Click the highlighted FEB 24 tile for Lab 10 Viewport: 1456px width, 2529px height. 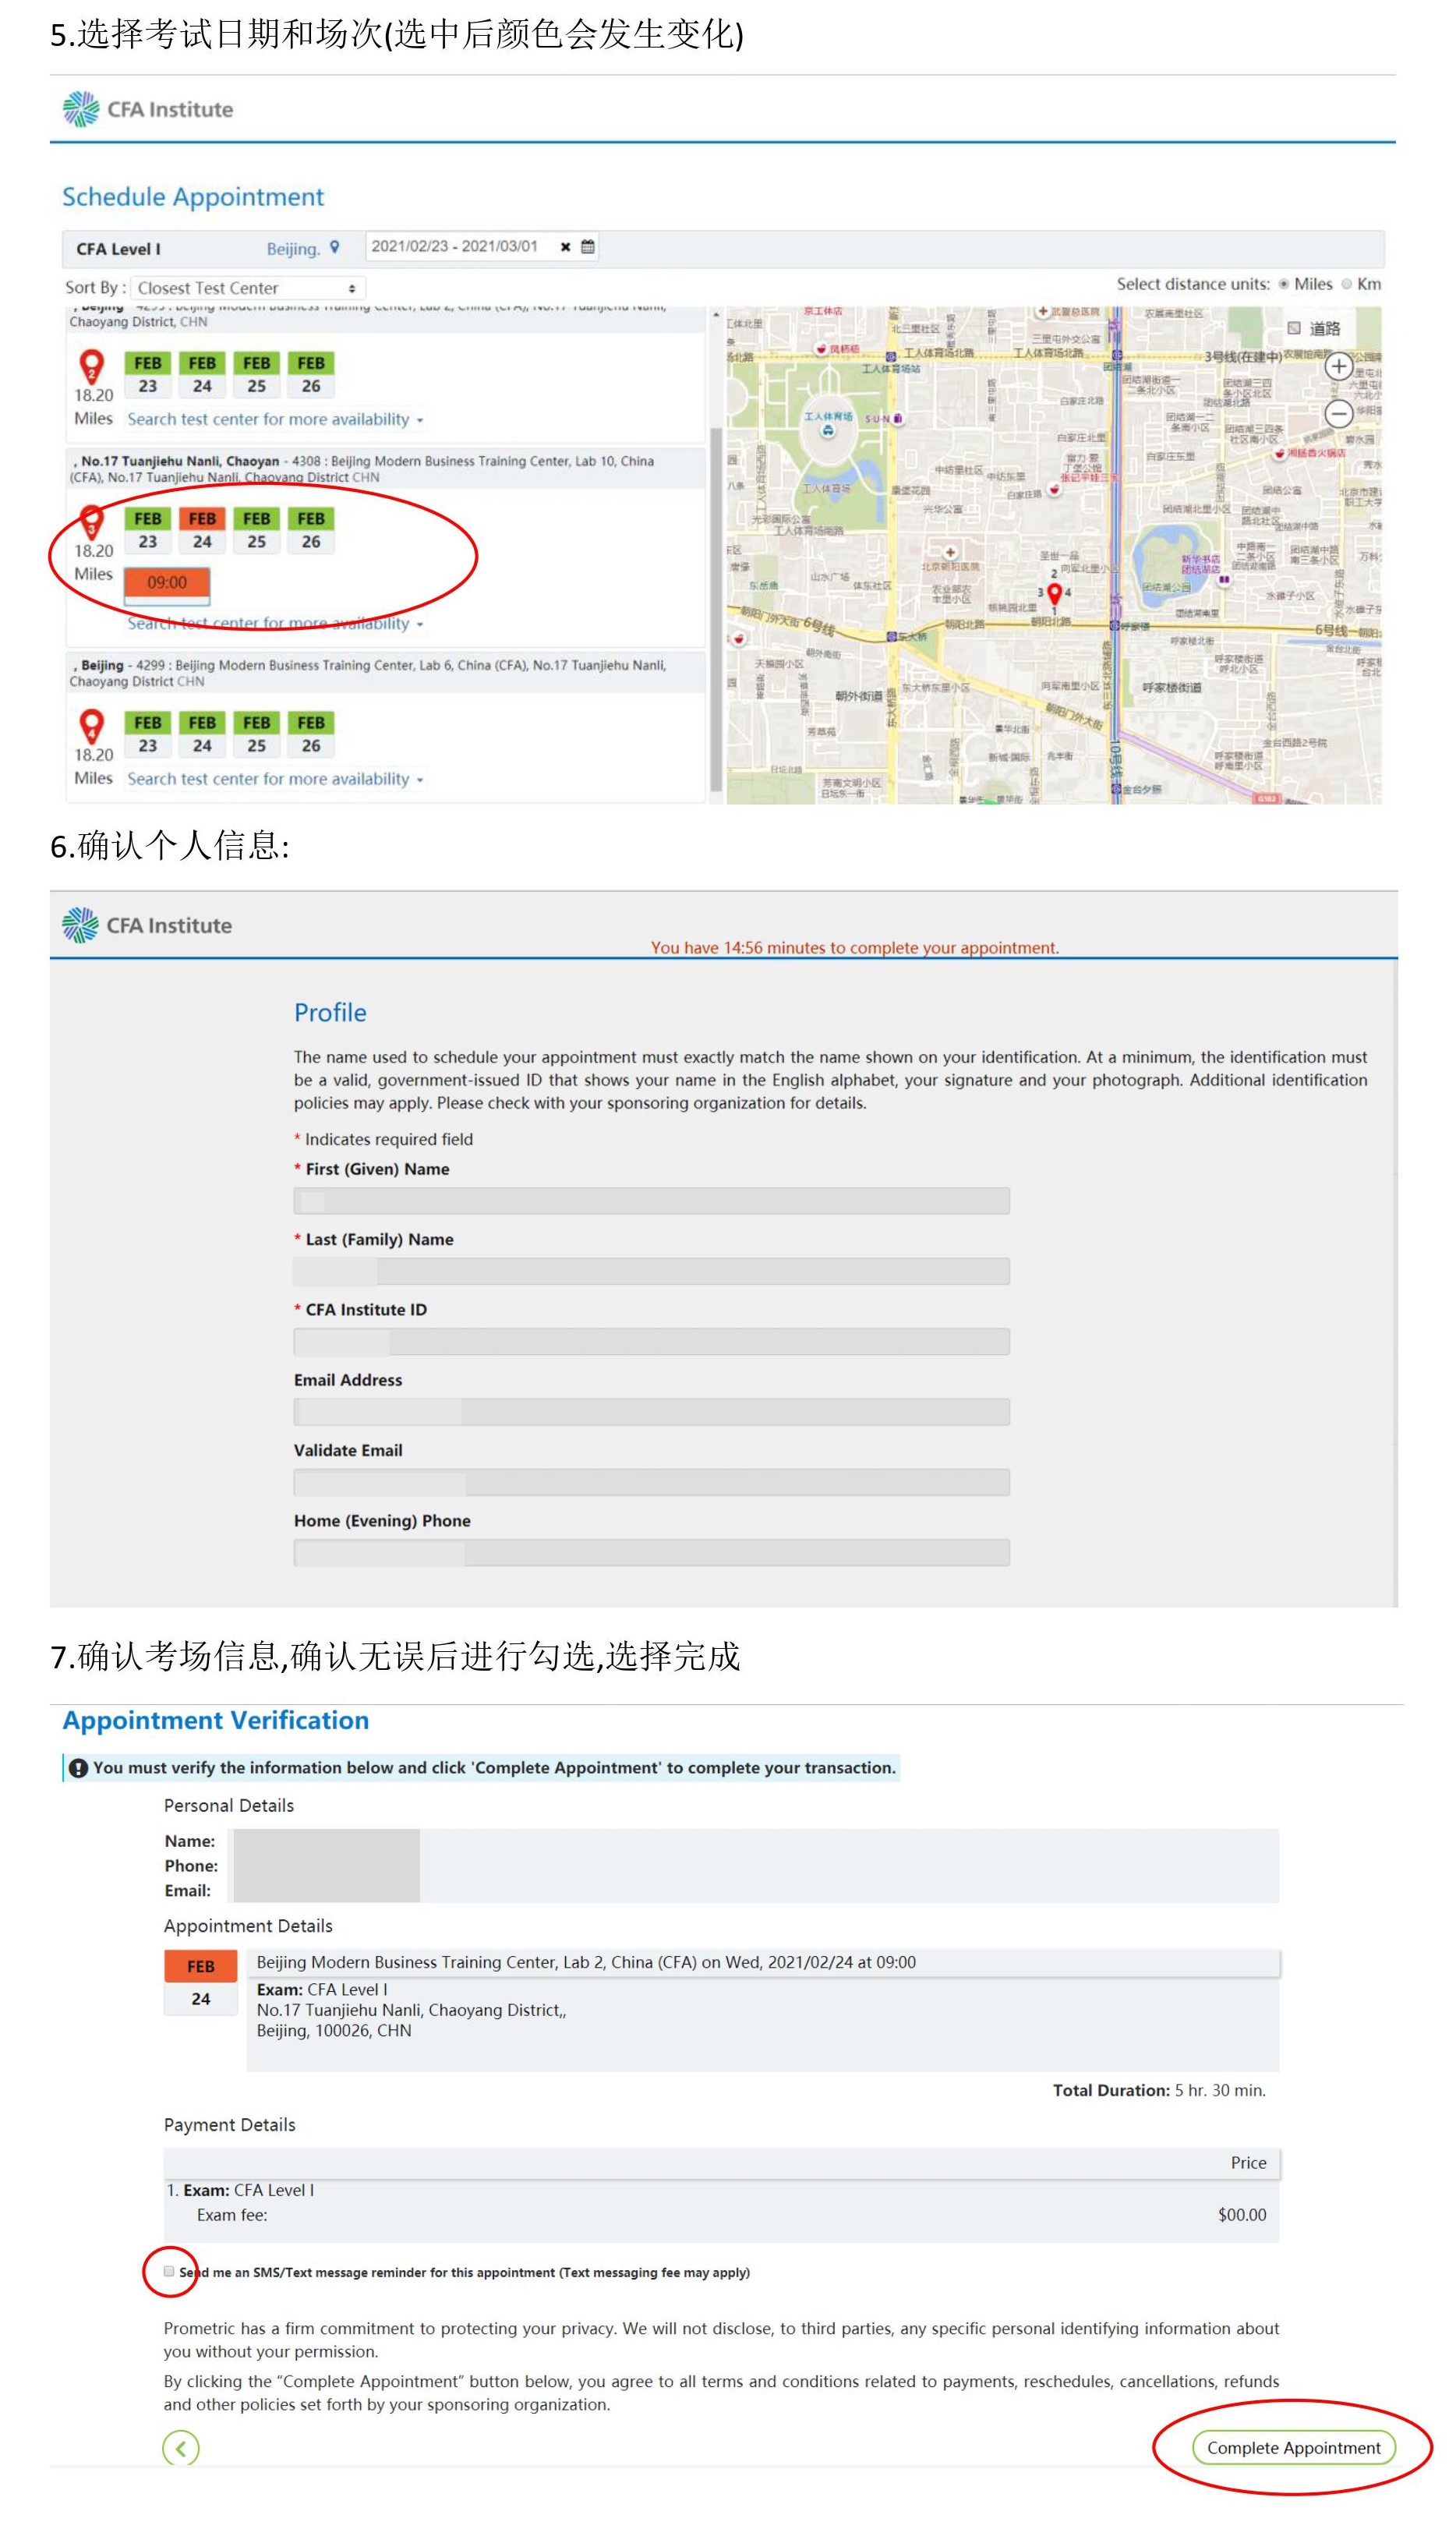202,530
